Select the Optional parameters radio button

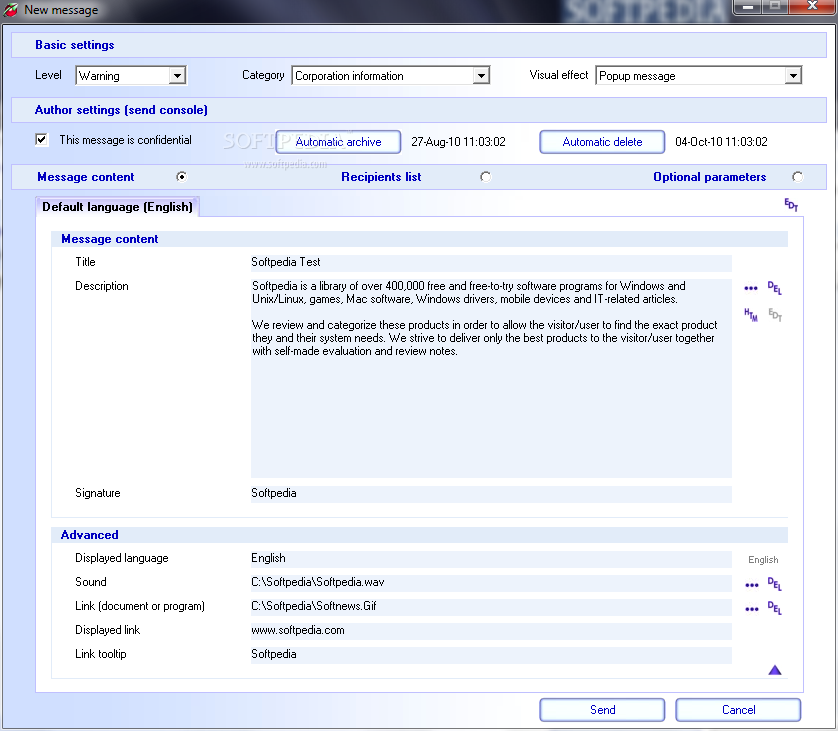tap(797, 177)
